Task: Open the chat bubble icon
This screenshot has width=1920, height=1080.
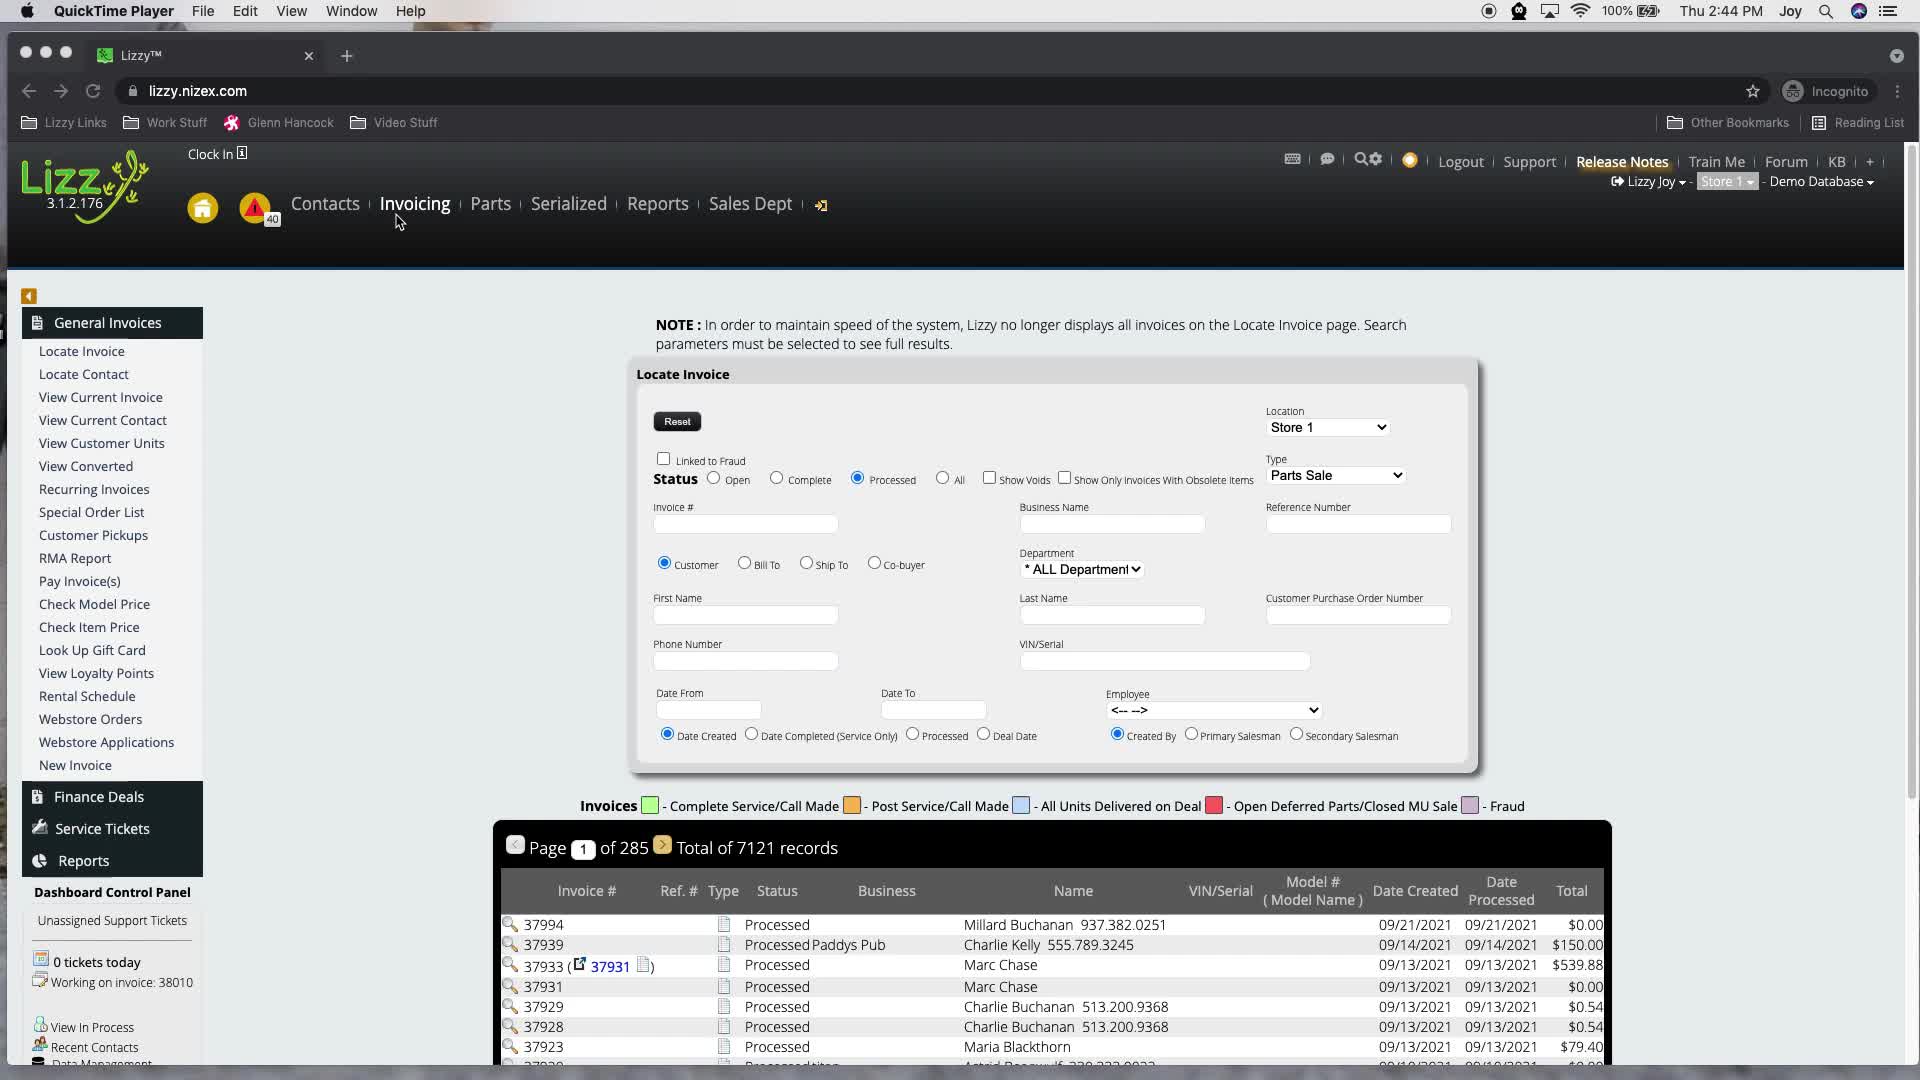Action: pyautogui.click(x=1327, y=159)
